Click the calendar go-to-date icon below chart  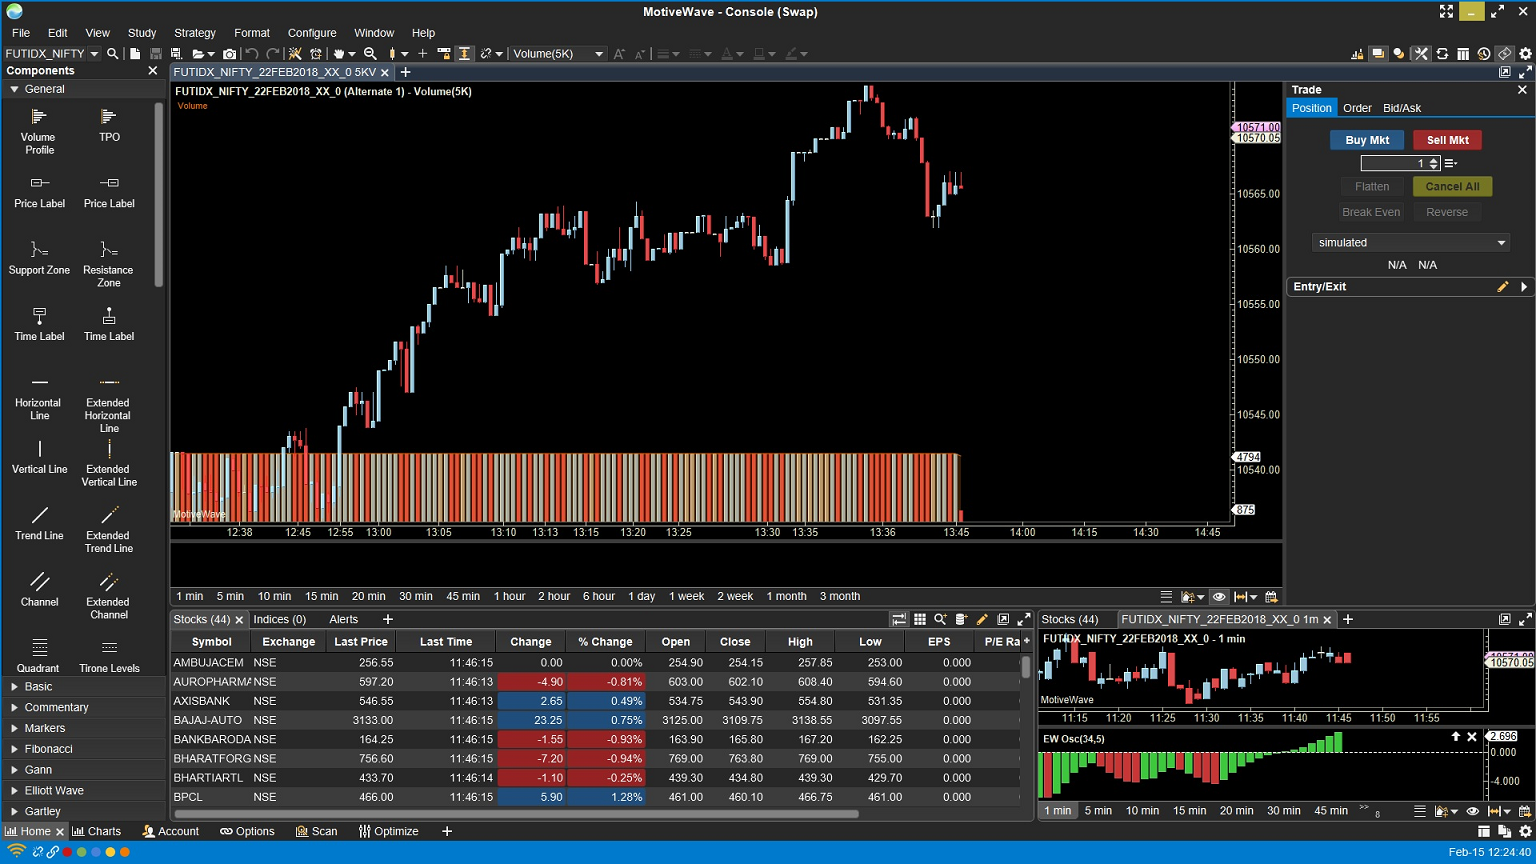tap(1271, 597)
